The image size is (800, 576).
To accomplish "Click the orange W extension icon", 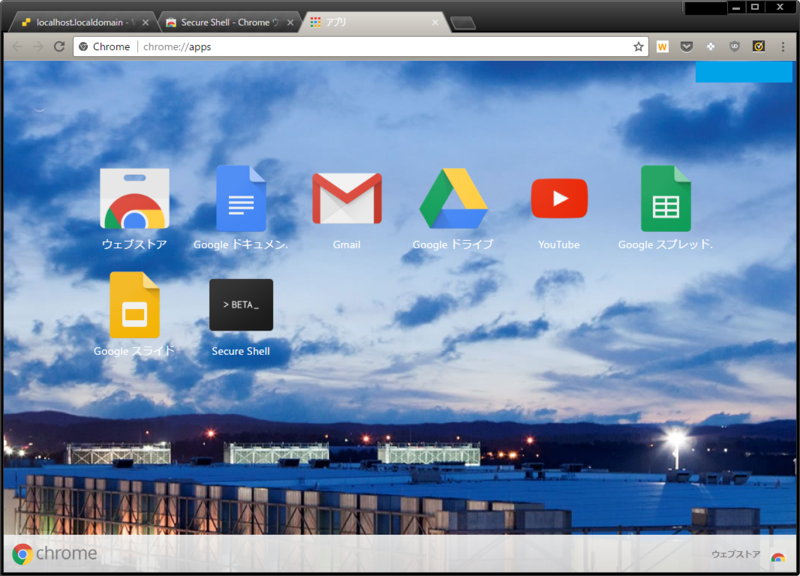I will coord(662,47).
